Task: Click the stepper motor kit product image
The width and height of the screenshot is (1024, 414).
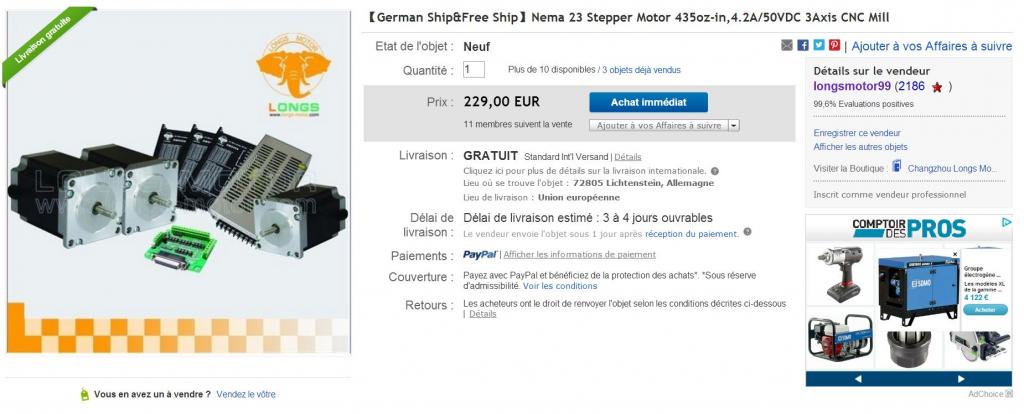Action: click(x=178, y=182)
